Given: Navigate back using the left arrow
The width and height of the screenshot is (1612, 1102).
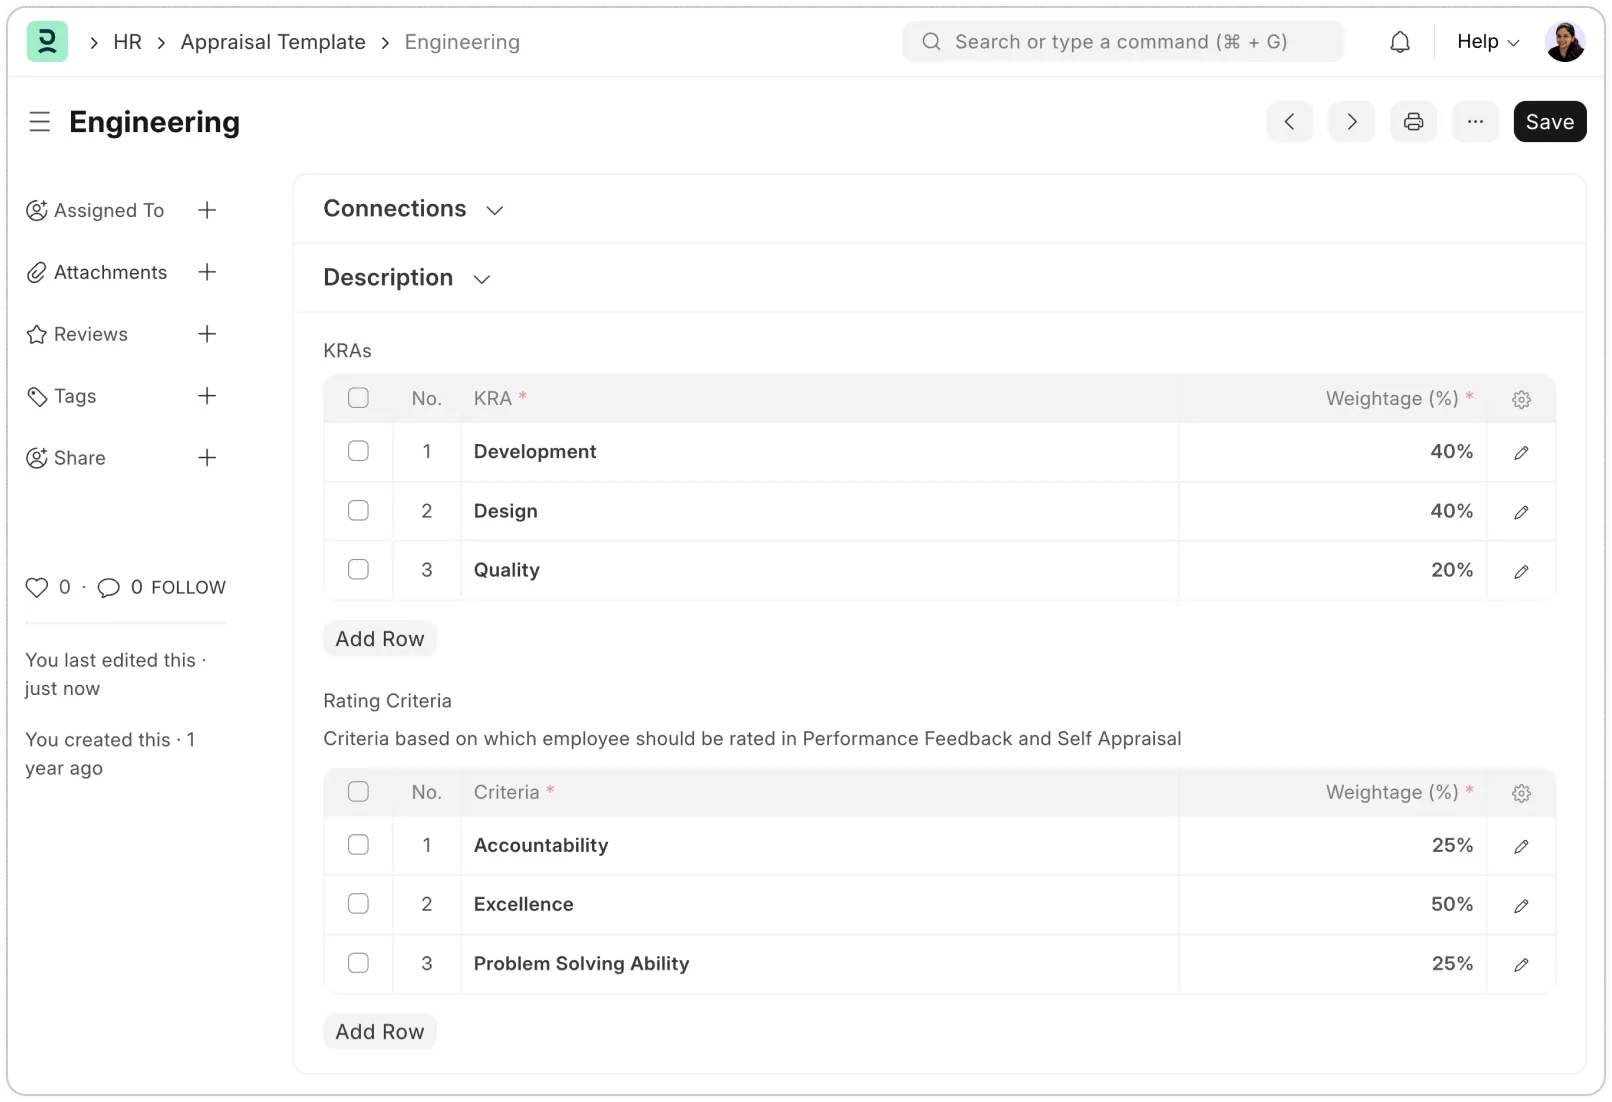Looking at the screenshot, I should pos(1289,121).
